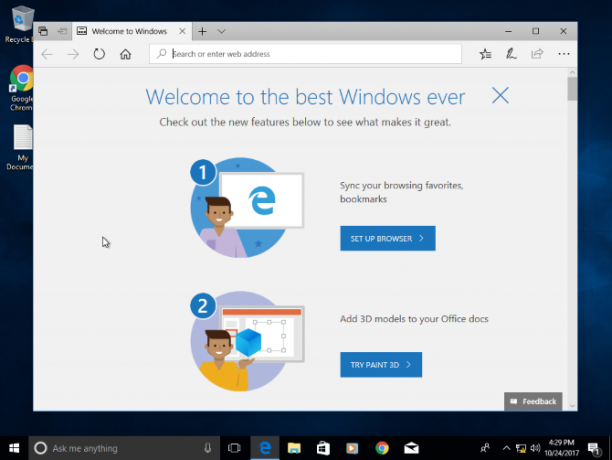Click the Set Up Browser button

[388, 238]
